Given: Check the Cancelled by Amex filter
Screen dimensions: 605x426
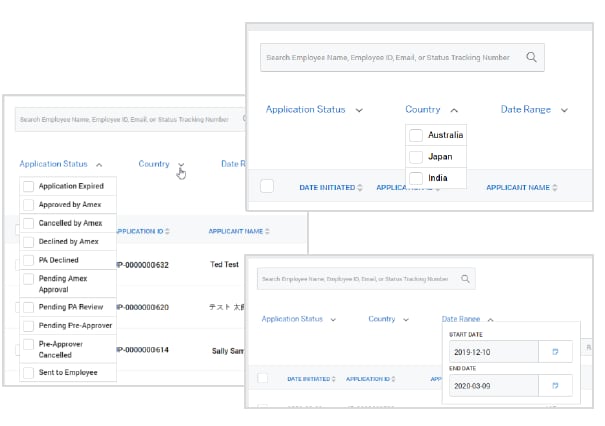Looking at the screenshot, I should click(28, 223).
